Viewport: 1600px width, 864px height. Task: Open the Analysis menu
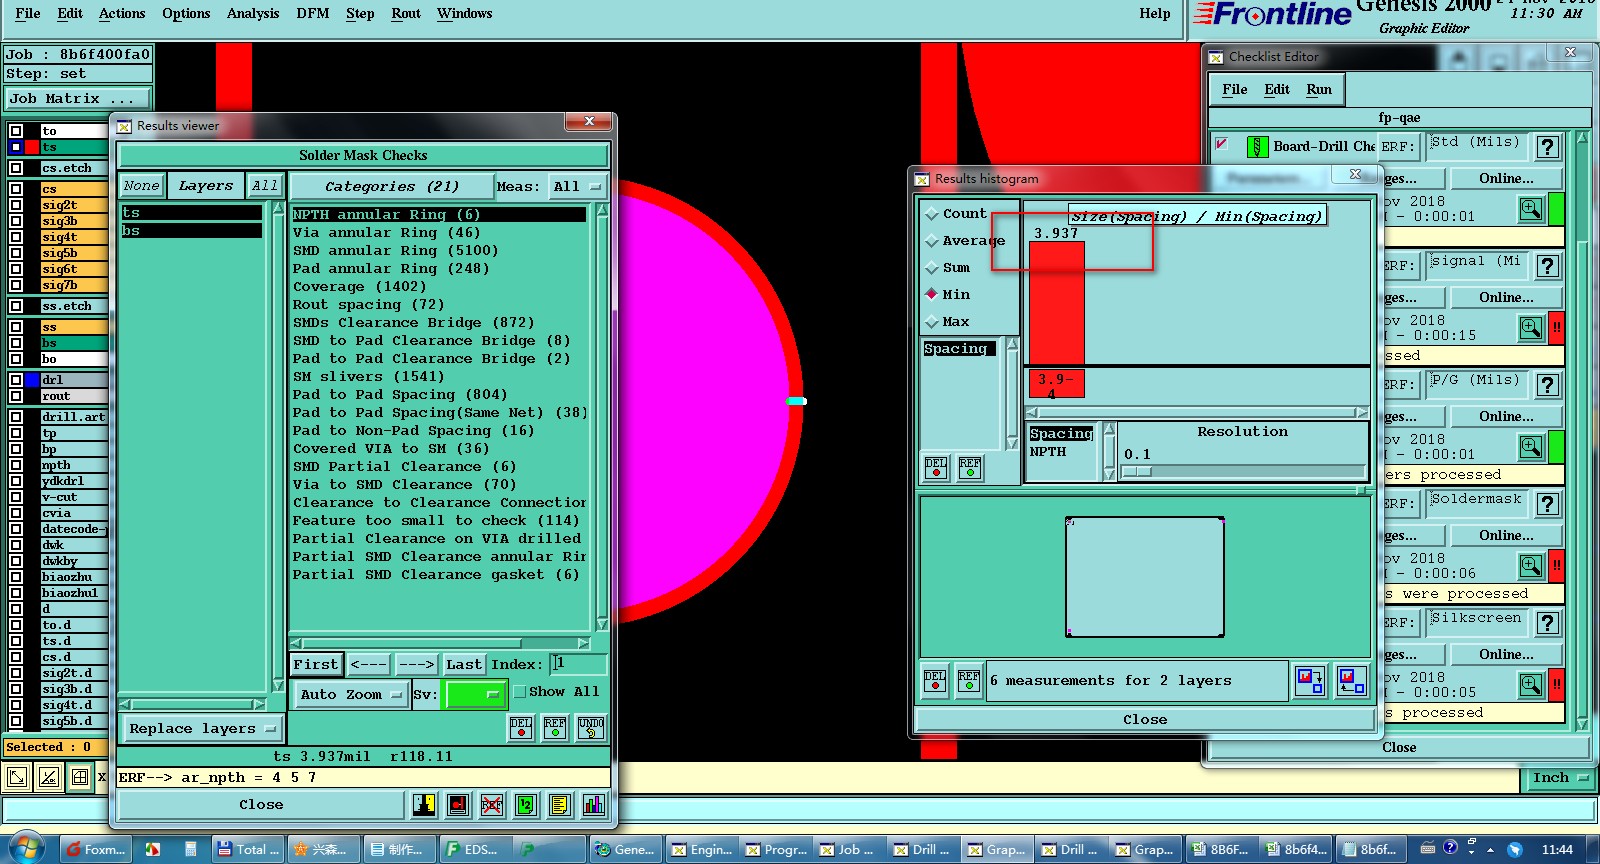(x=253, y=14)
